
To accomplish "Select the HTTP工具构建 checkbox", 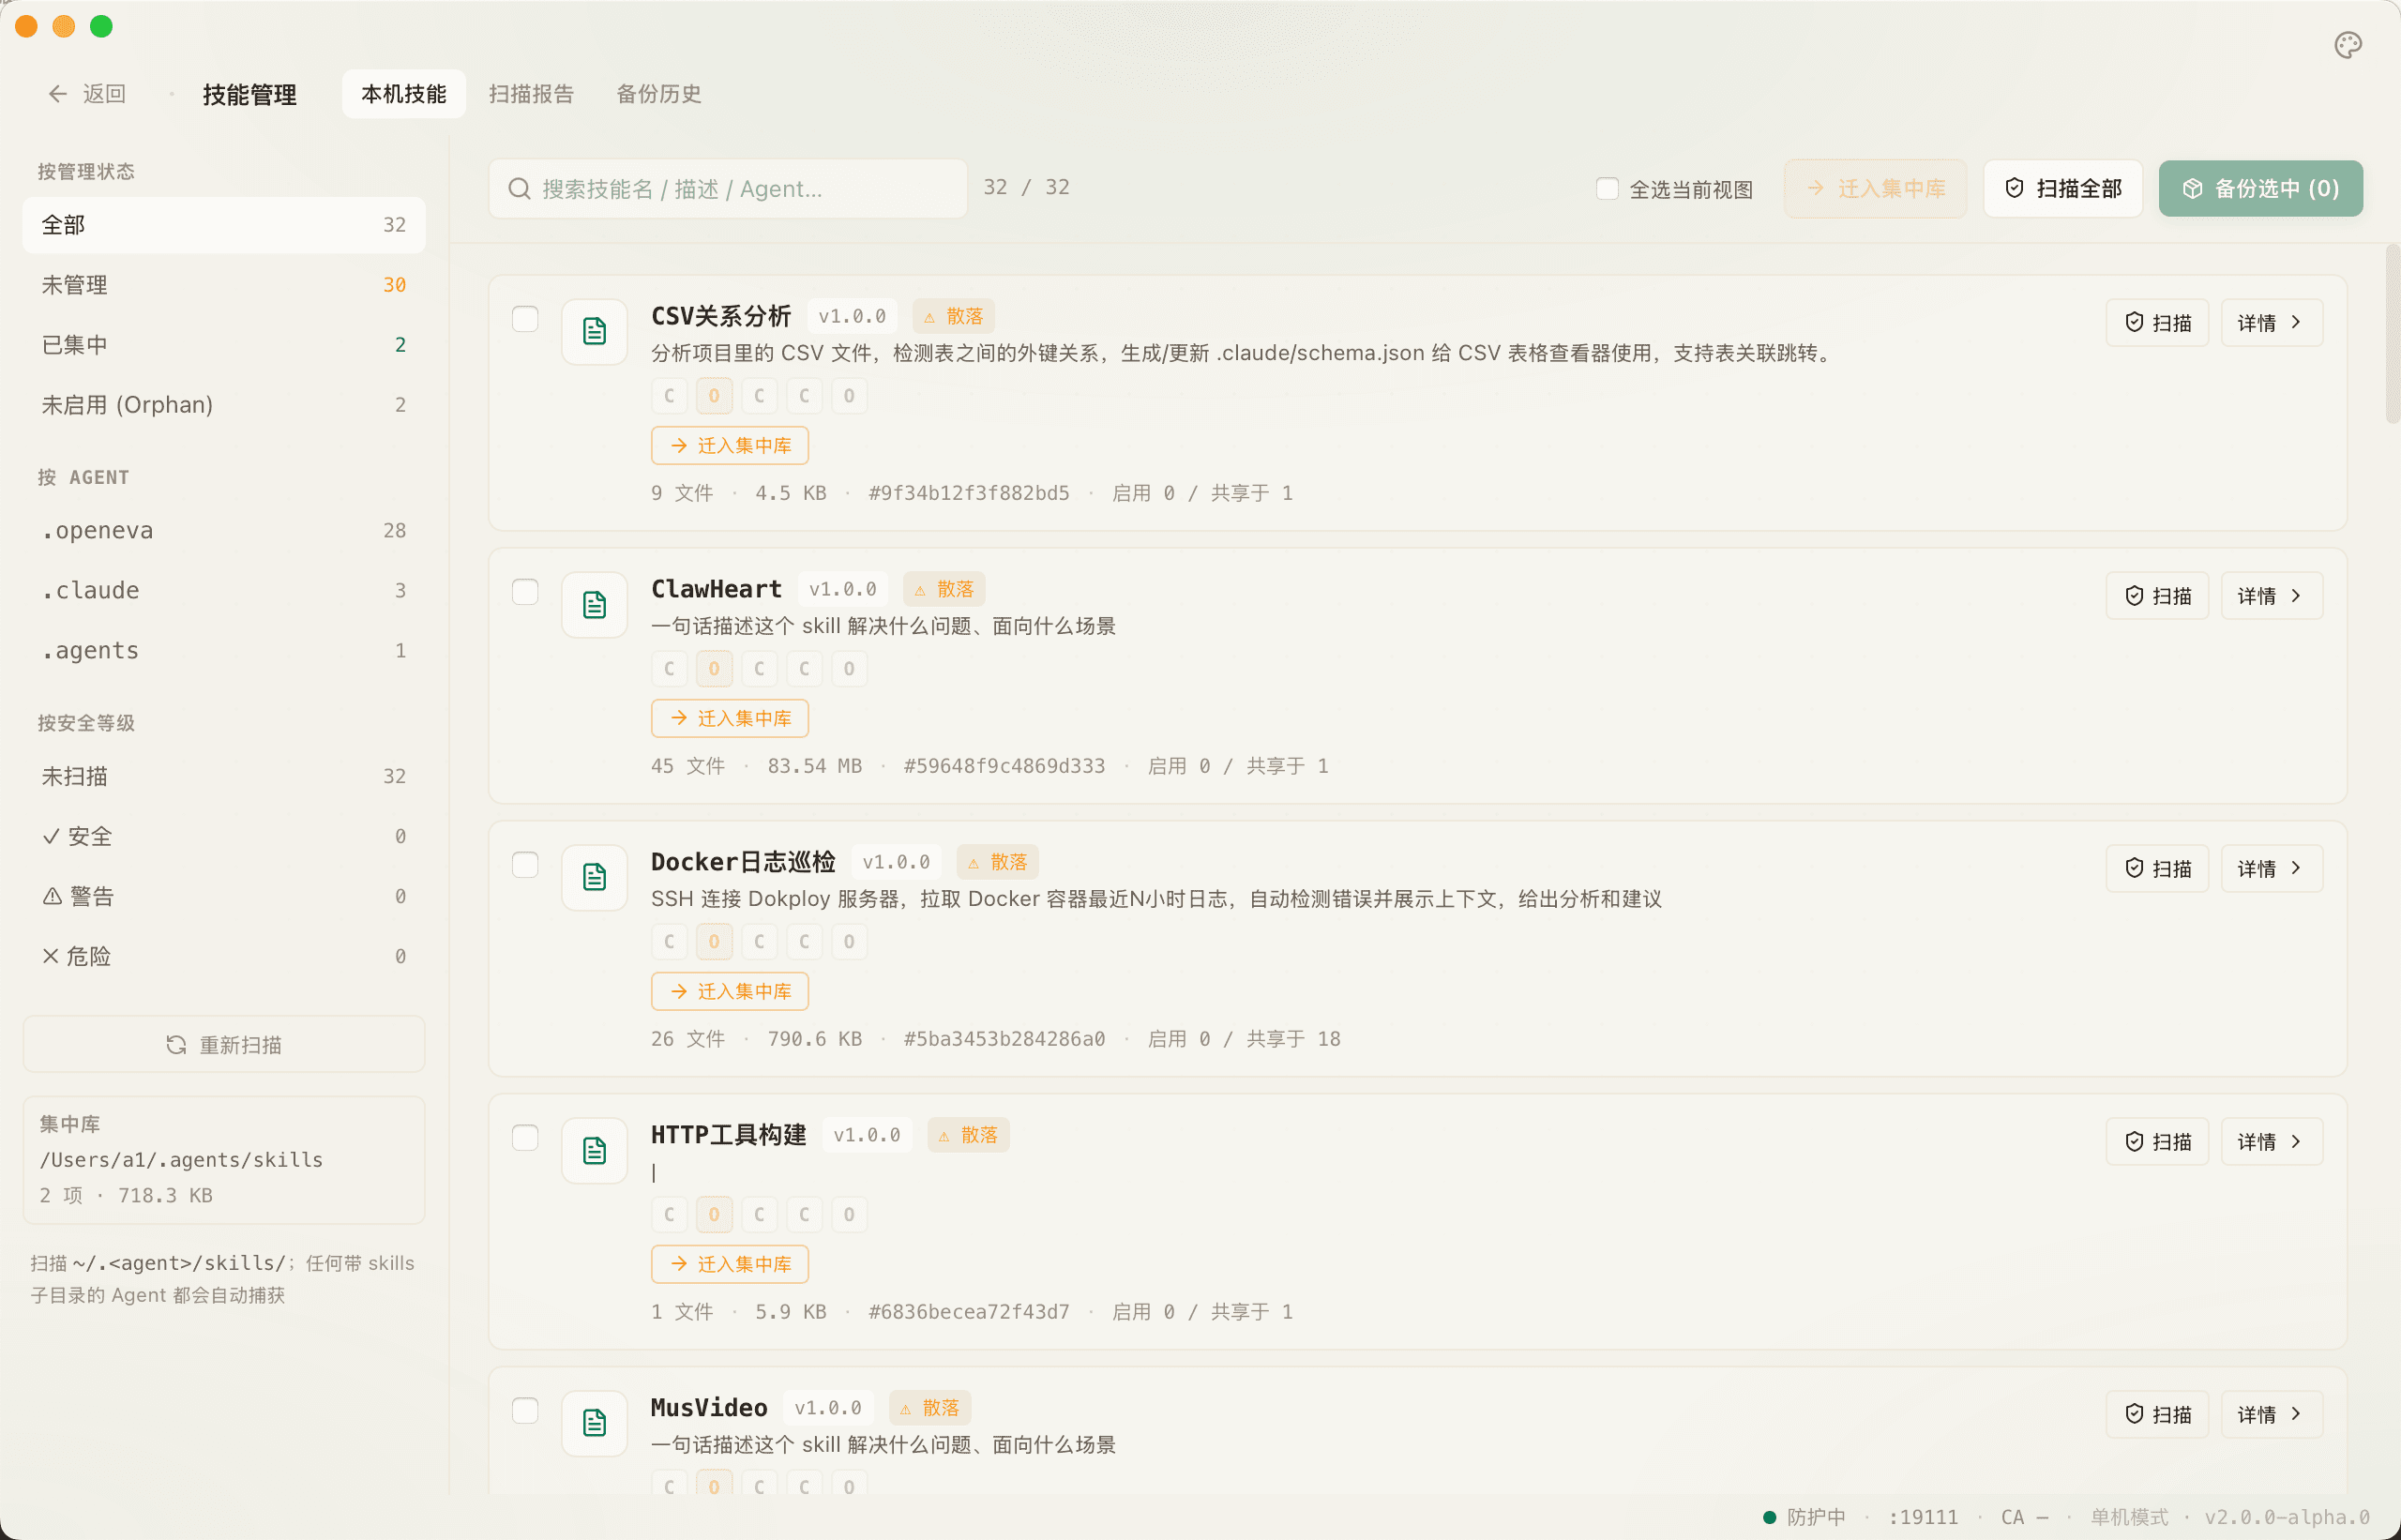I will [x=525, y=1138].
